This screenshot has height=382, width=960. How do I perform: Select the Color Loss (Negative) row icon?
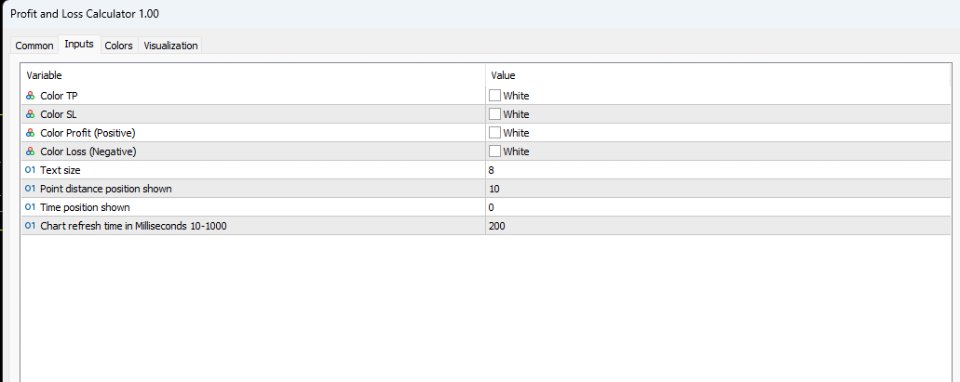tap(30, 151)
